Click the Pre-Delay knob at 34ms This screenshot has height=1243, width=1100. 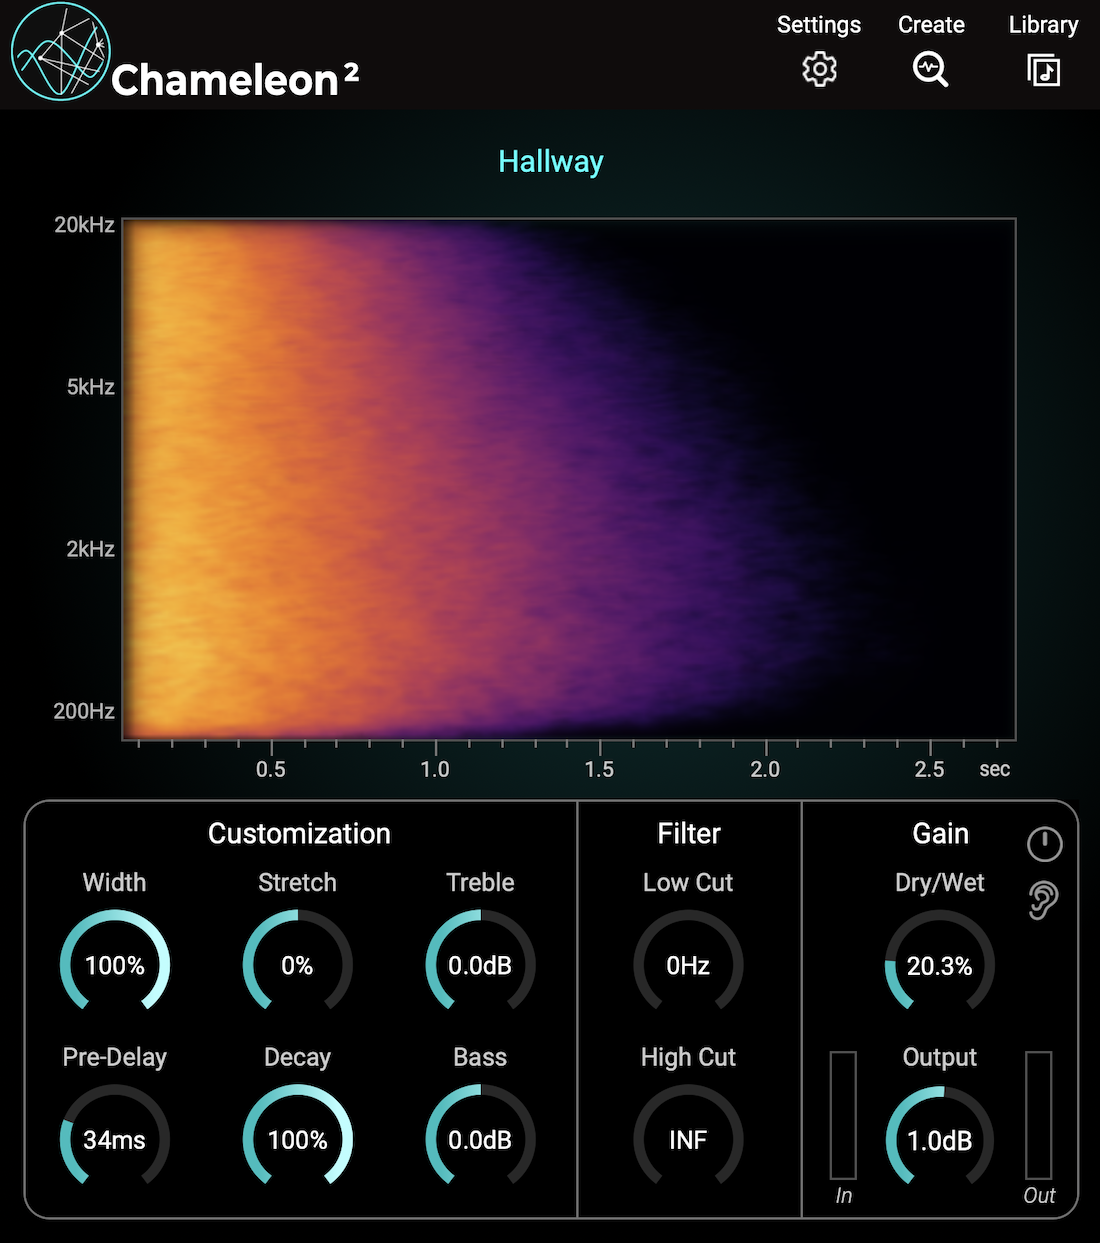(x=115, y=1139)
